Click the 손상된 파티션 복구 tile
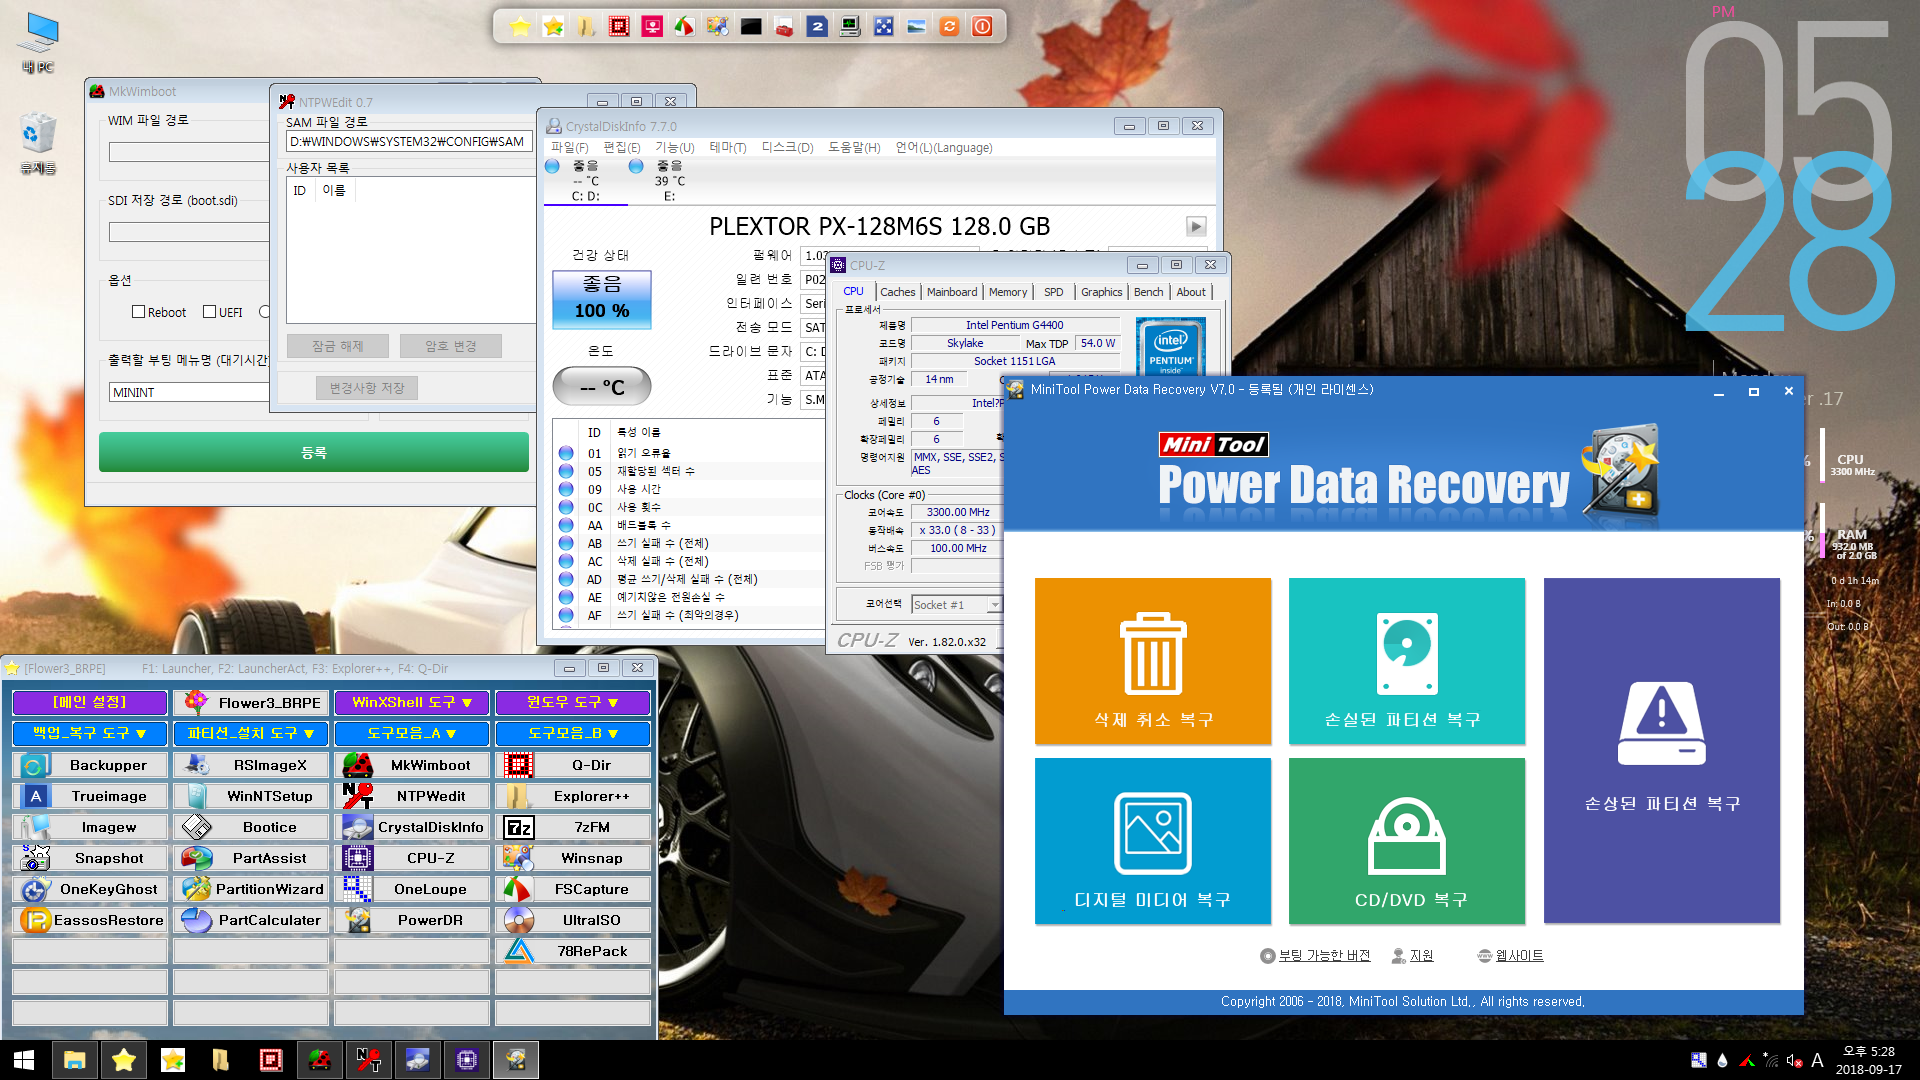The height and width of the screenshot is (1080, 1920). (1662, 751)
